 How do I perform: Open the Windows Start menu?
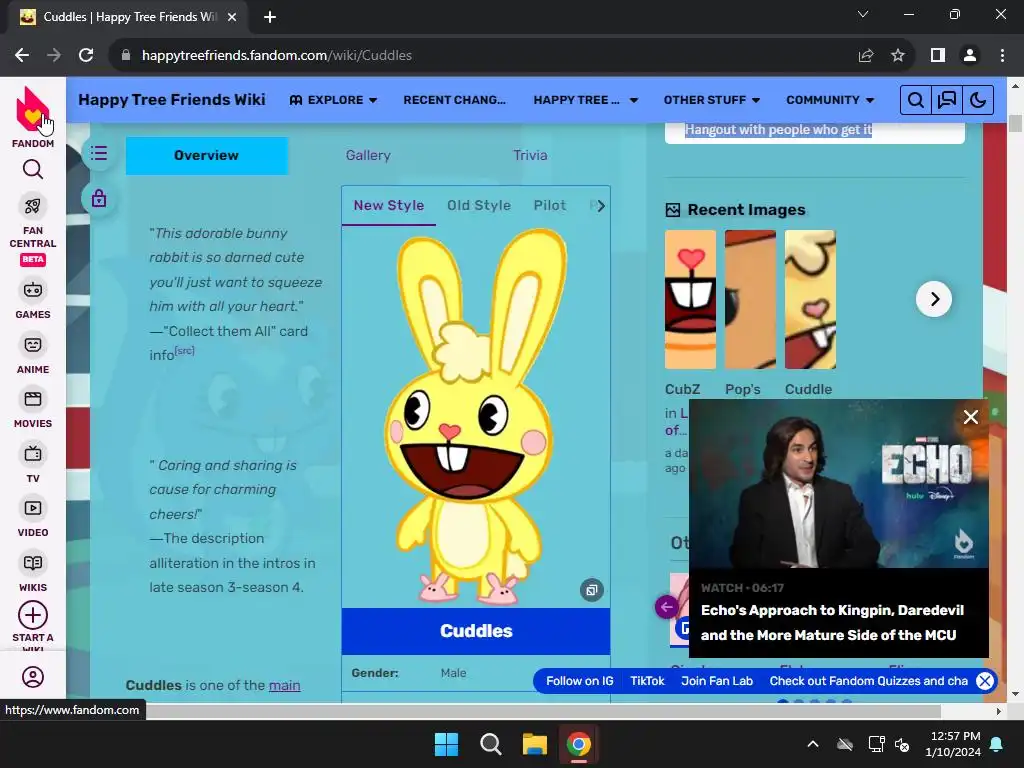(447, 744)
